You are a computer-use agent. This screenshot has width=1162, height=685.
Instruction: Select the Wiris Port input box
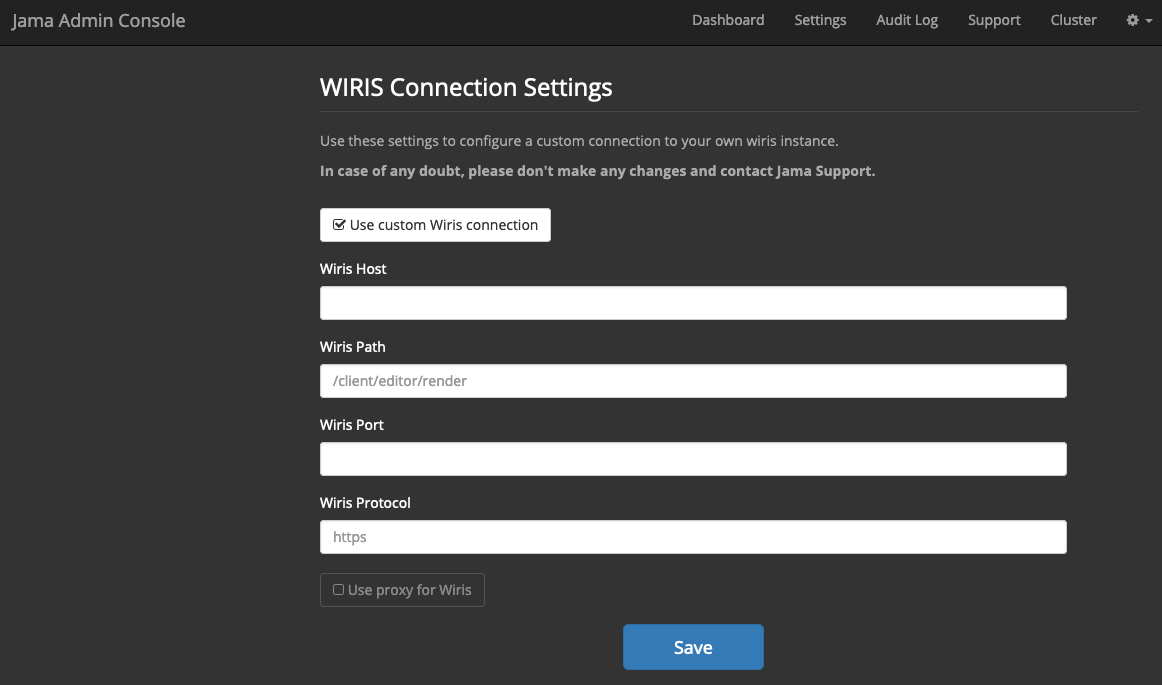[693, 459]
